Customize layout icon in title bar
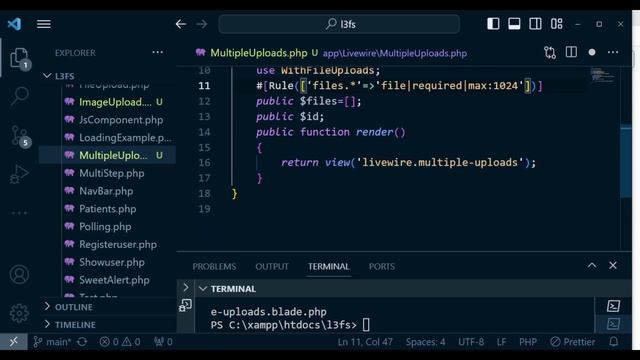The height and width of the screenshot is (360, 640). coord(557,24)
